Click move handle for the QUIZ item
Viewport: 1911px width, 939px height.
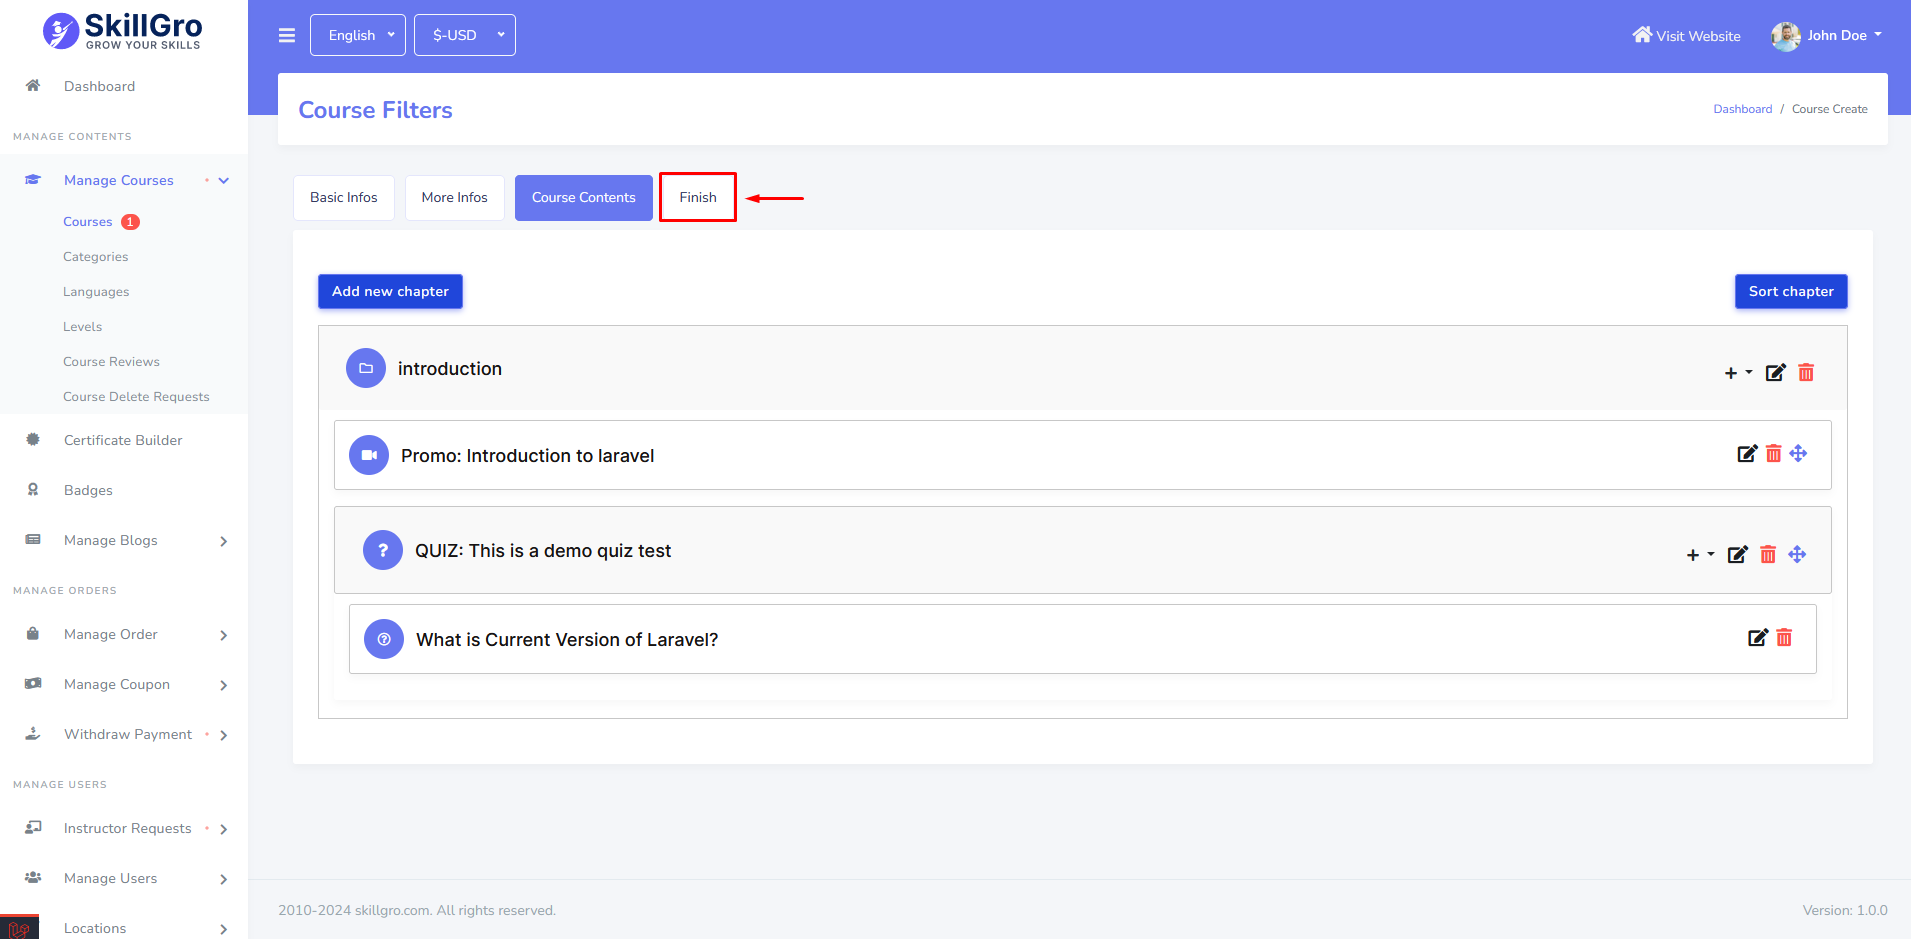pyautogui.click(x=1797, y=554)
